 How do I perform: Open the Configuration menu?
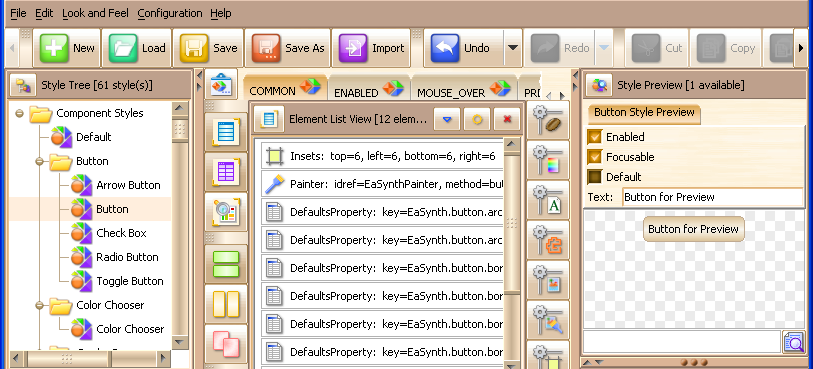tap(170, 13)
